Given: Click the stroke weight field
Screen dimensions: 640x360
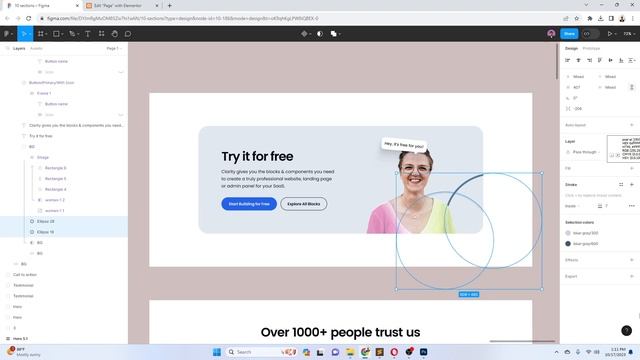Looking at the screenshot, I should point(606,206).
